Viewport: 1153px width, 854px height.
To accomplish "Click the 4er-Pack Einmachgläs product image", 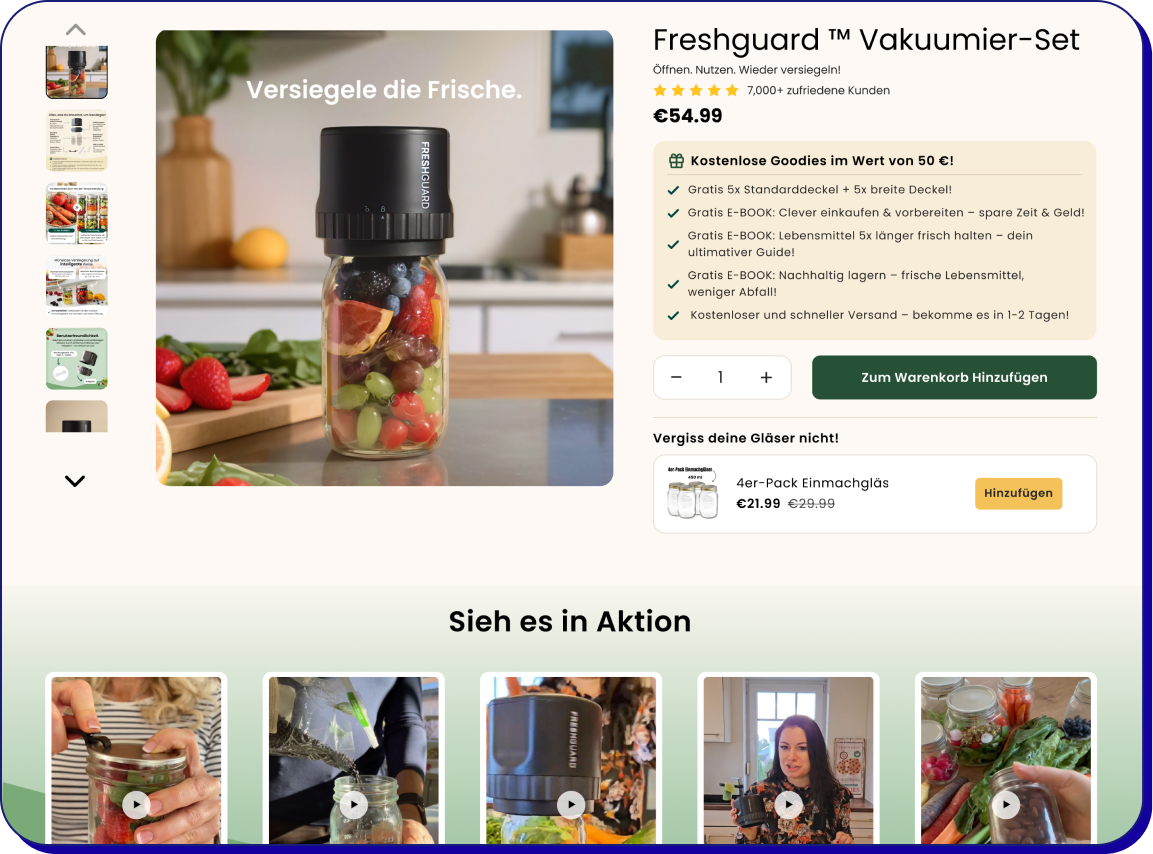I will pos(692,494).
